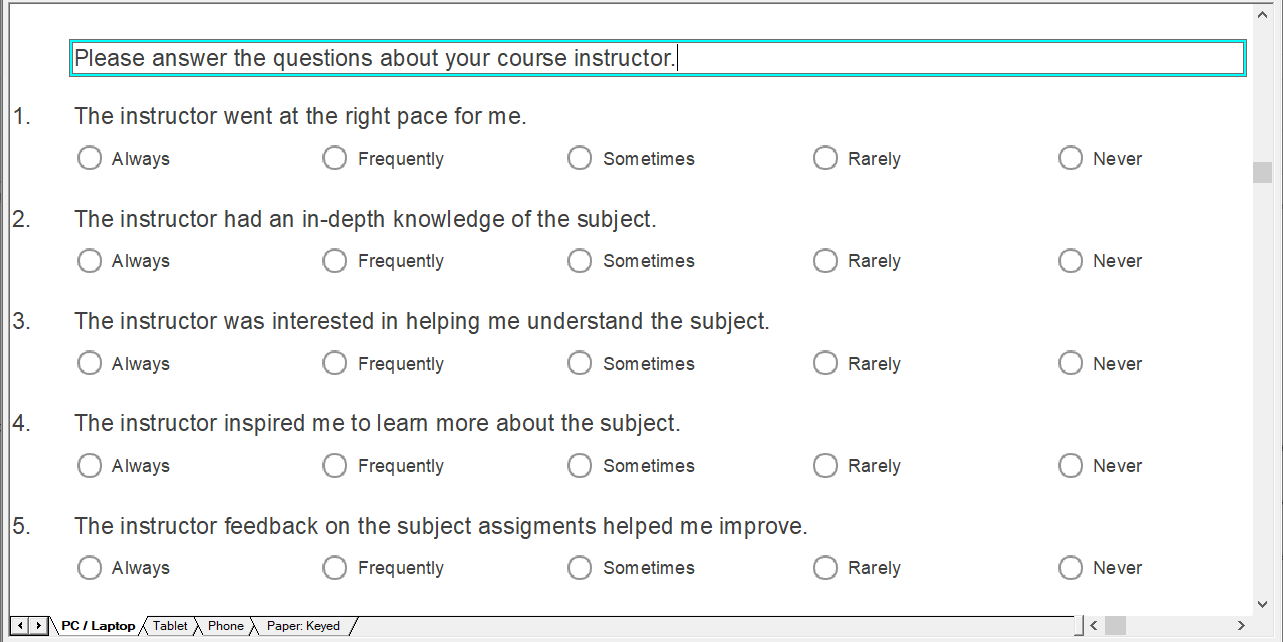Viewport: 1283px width, 642px height.
Task: Select Never for question 5
Action: pyautogui.click(x=1070, y=567)
